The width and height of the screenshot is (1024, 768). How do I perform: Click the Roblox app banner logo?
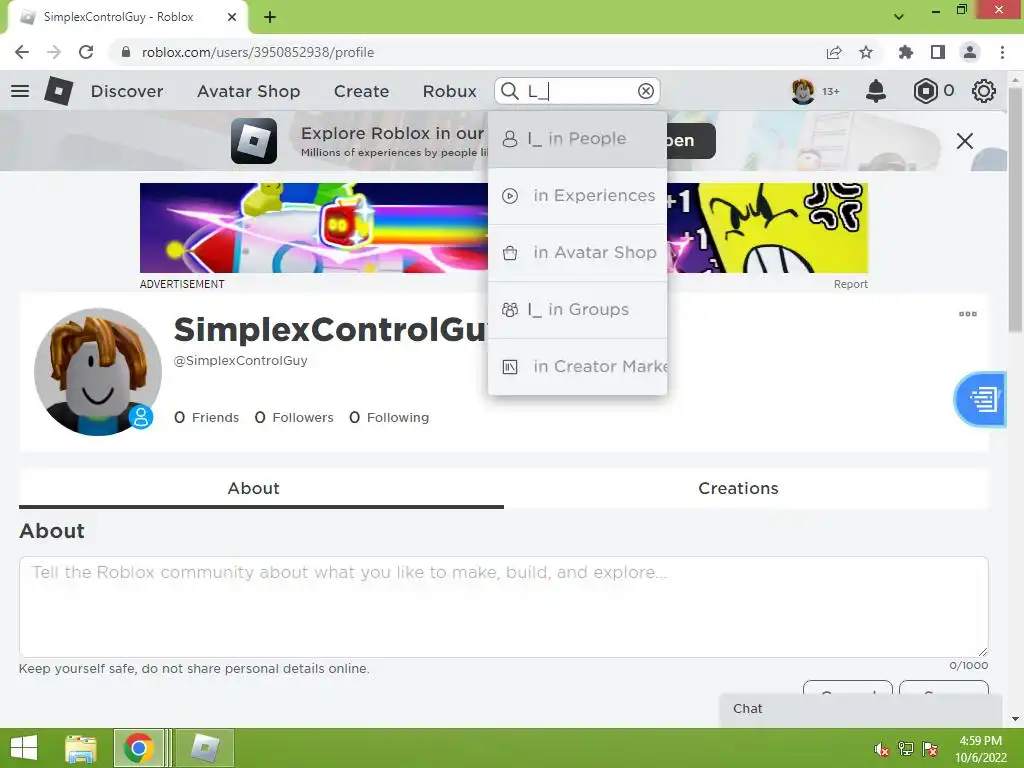[254, 140]
